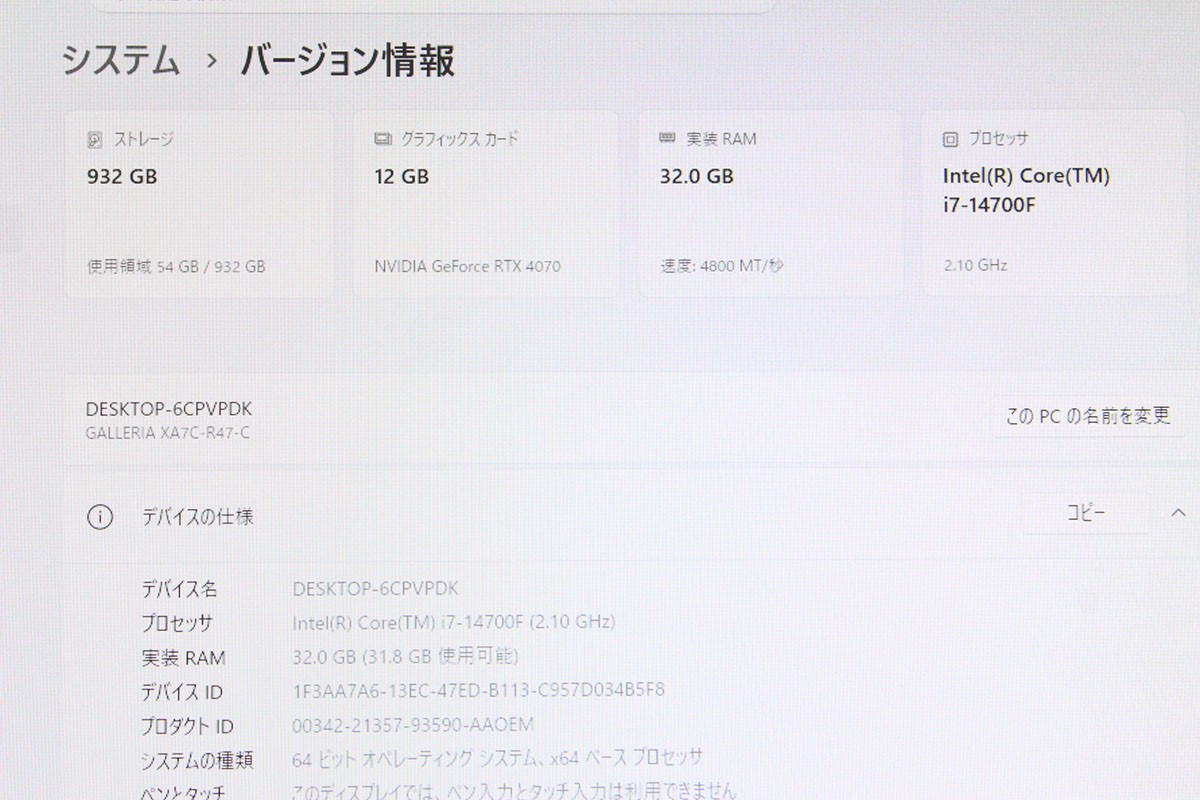Select processor value i7-14700F (2.10 GHz)

(453, 622)
